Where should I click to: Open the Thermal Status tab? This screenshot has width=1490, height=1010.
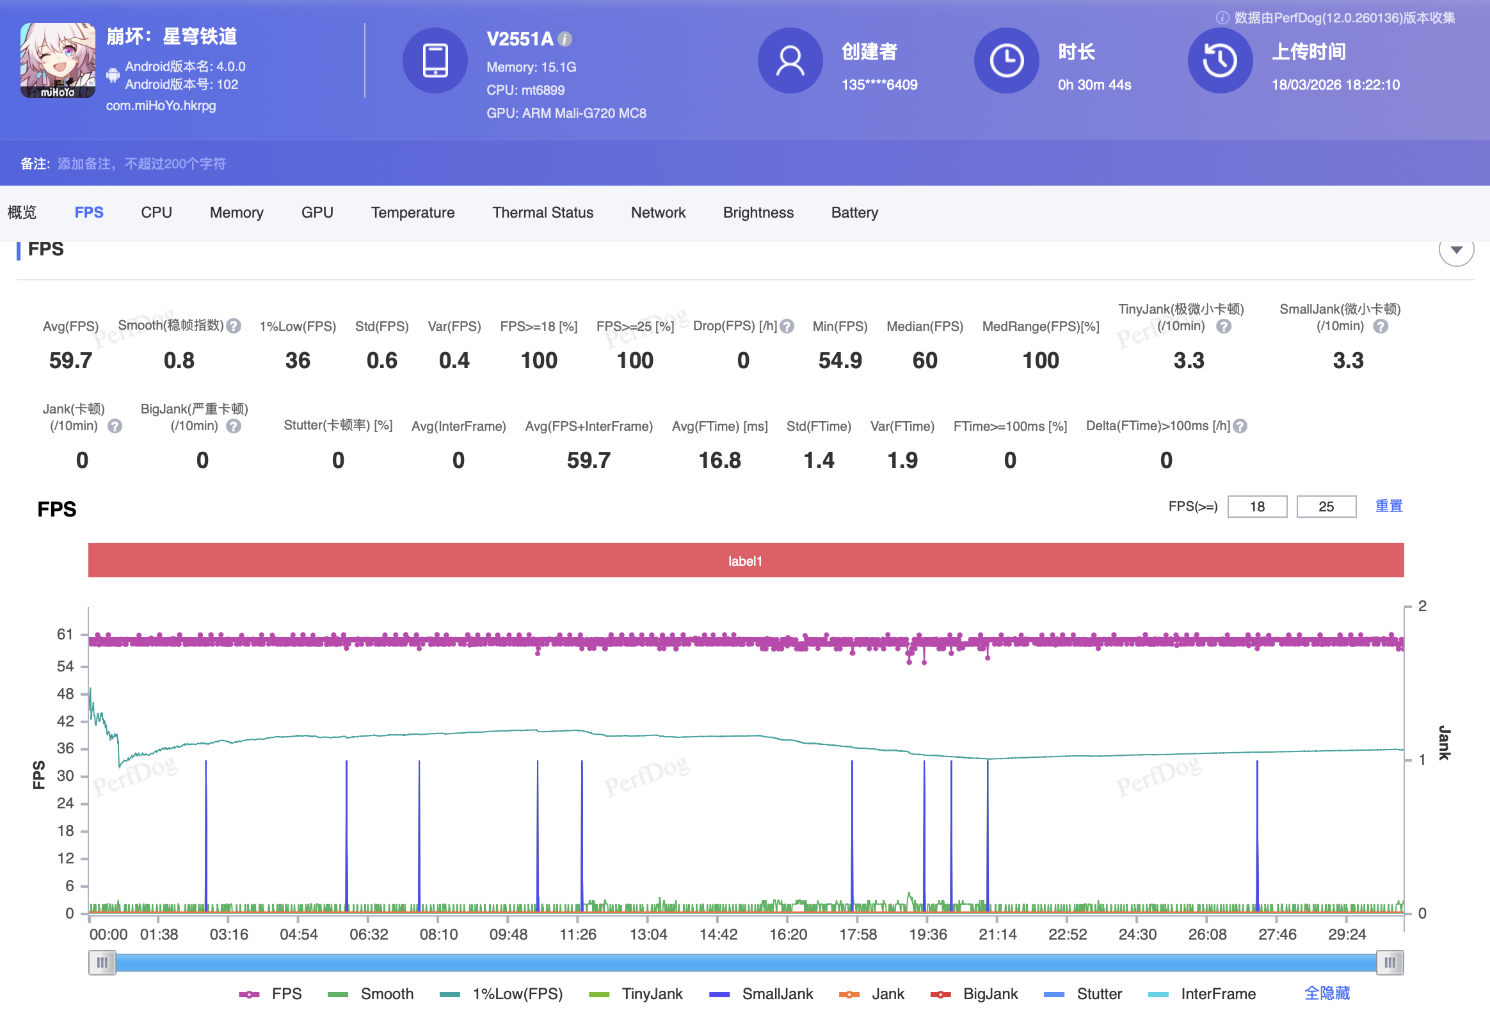(542, 213)
